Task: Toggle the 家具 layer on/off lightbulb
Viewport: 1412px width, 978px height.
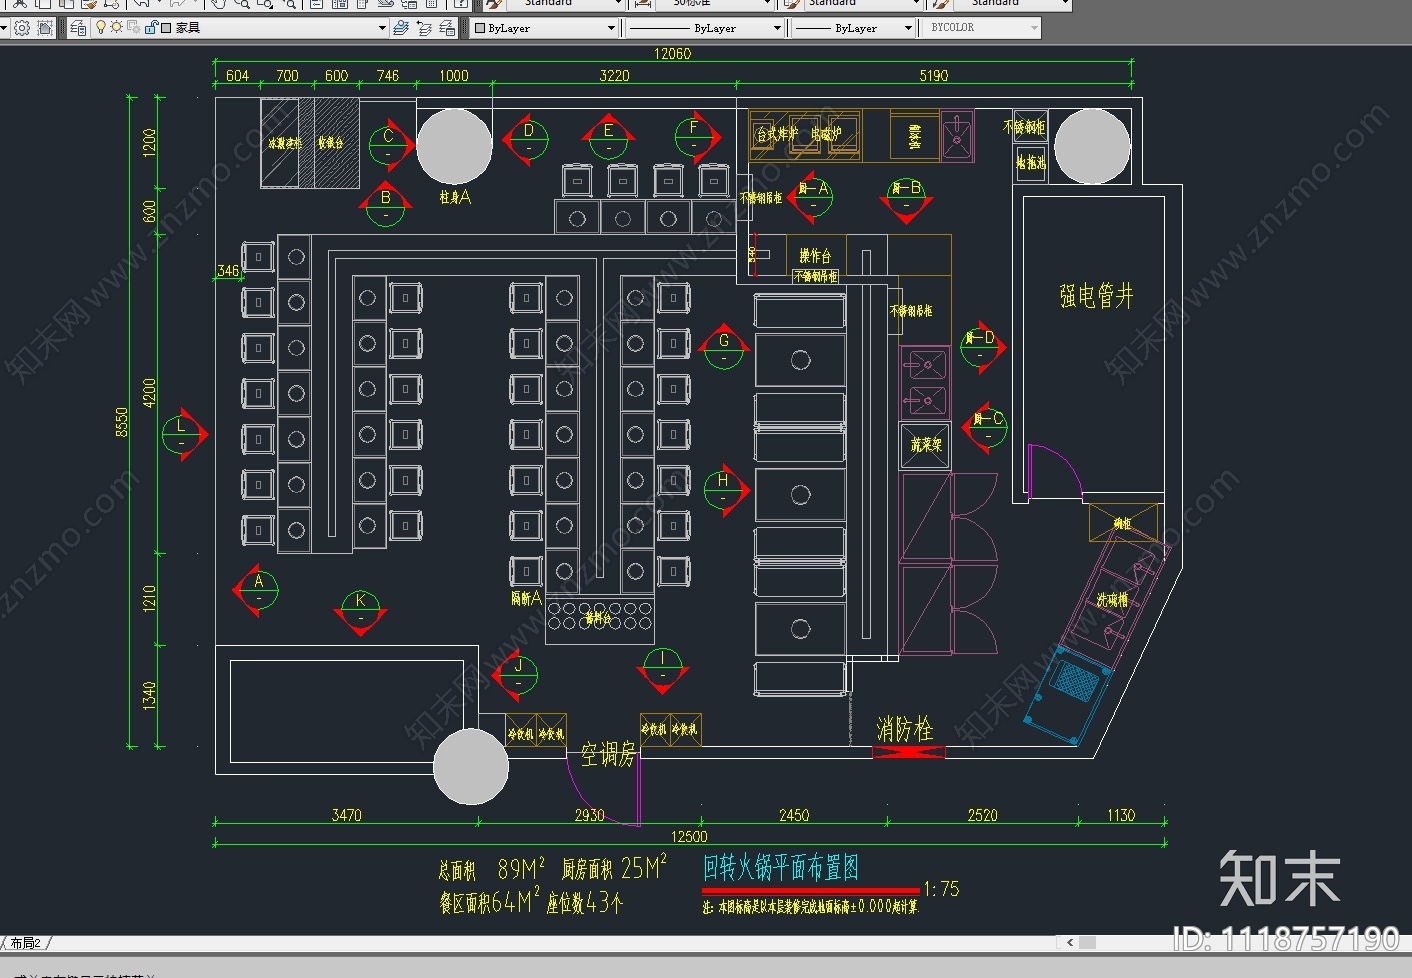Action: pyautogui.click(x=100, y=28)
